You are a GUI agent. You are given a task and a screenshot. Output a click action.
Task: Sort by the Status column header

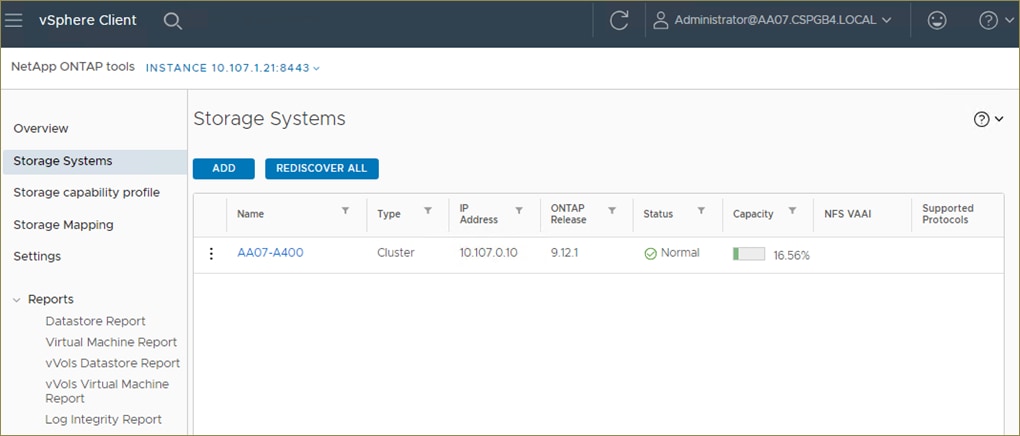click(x=658, y=213)
